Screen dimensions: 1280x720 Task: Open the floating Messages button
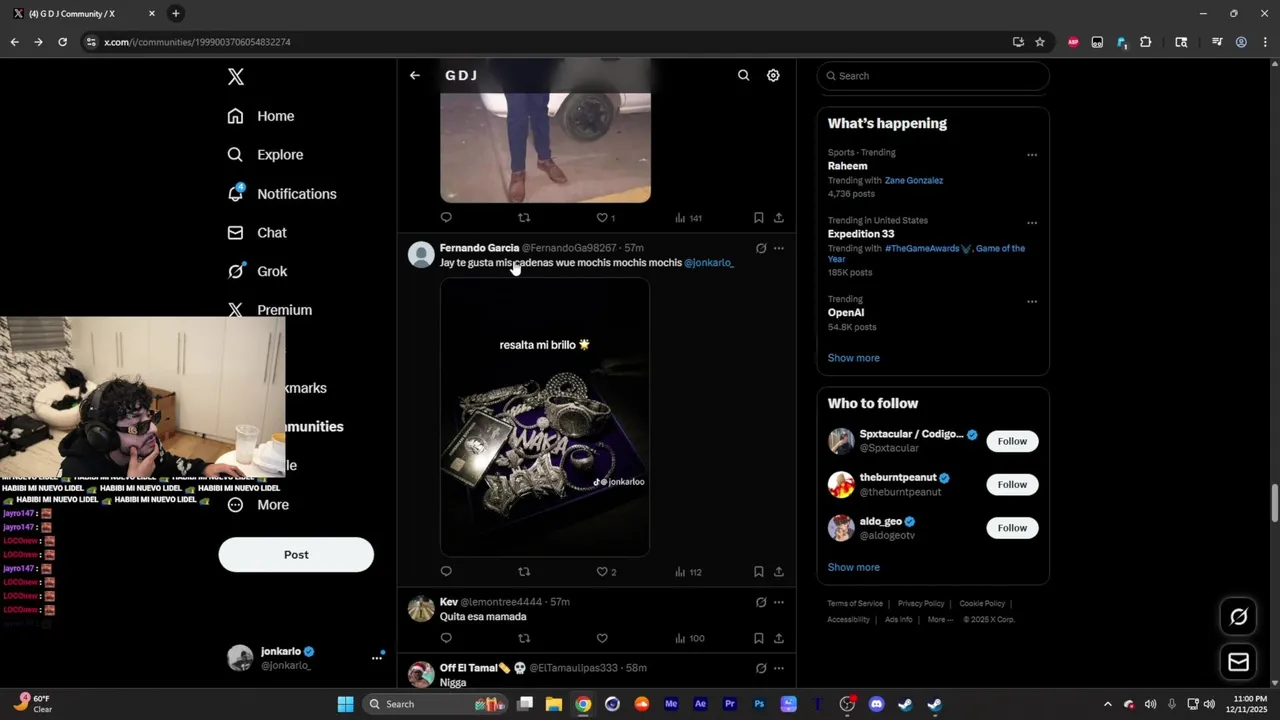coord(1238,662)
